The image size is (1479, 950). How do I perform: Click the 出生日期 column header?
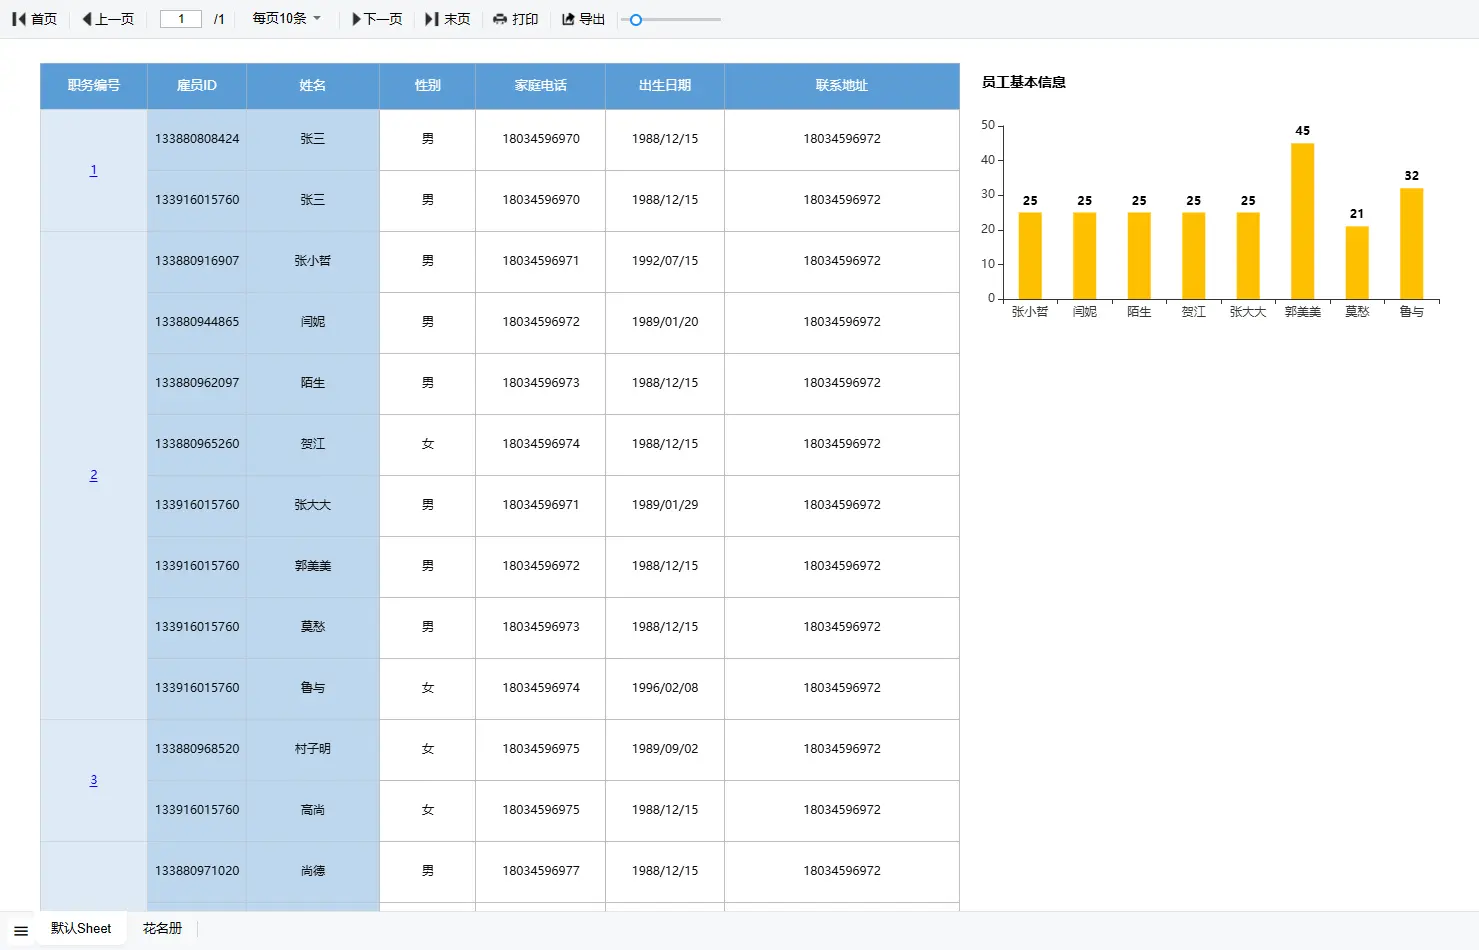pyautogui.click(x=665, y=86)
